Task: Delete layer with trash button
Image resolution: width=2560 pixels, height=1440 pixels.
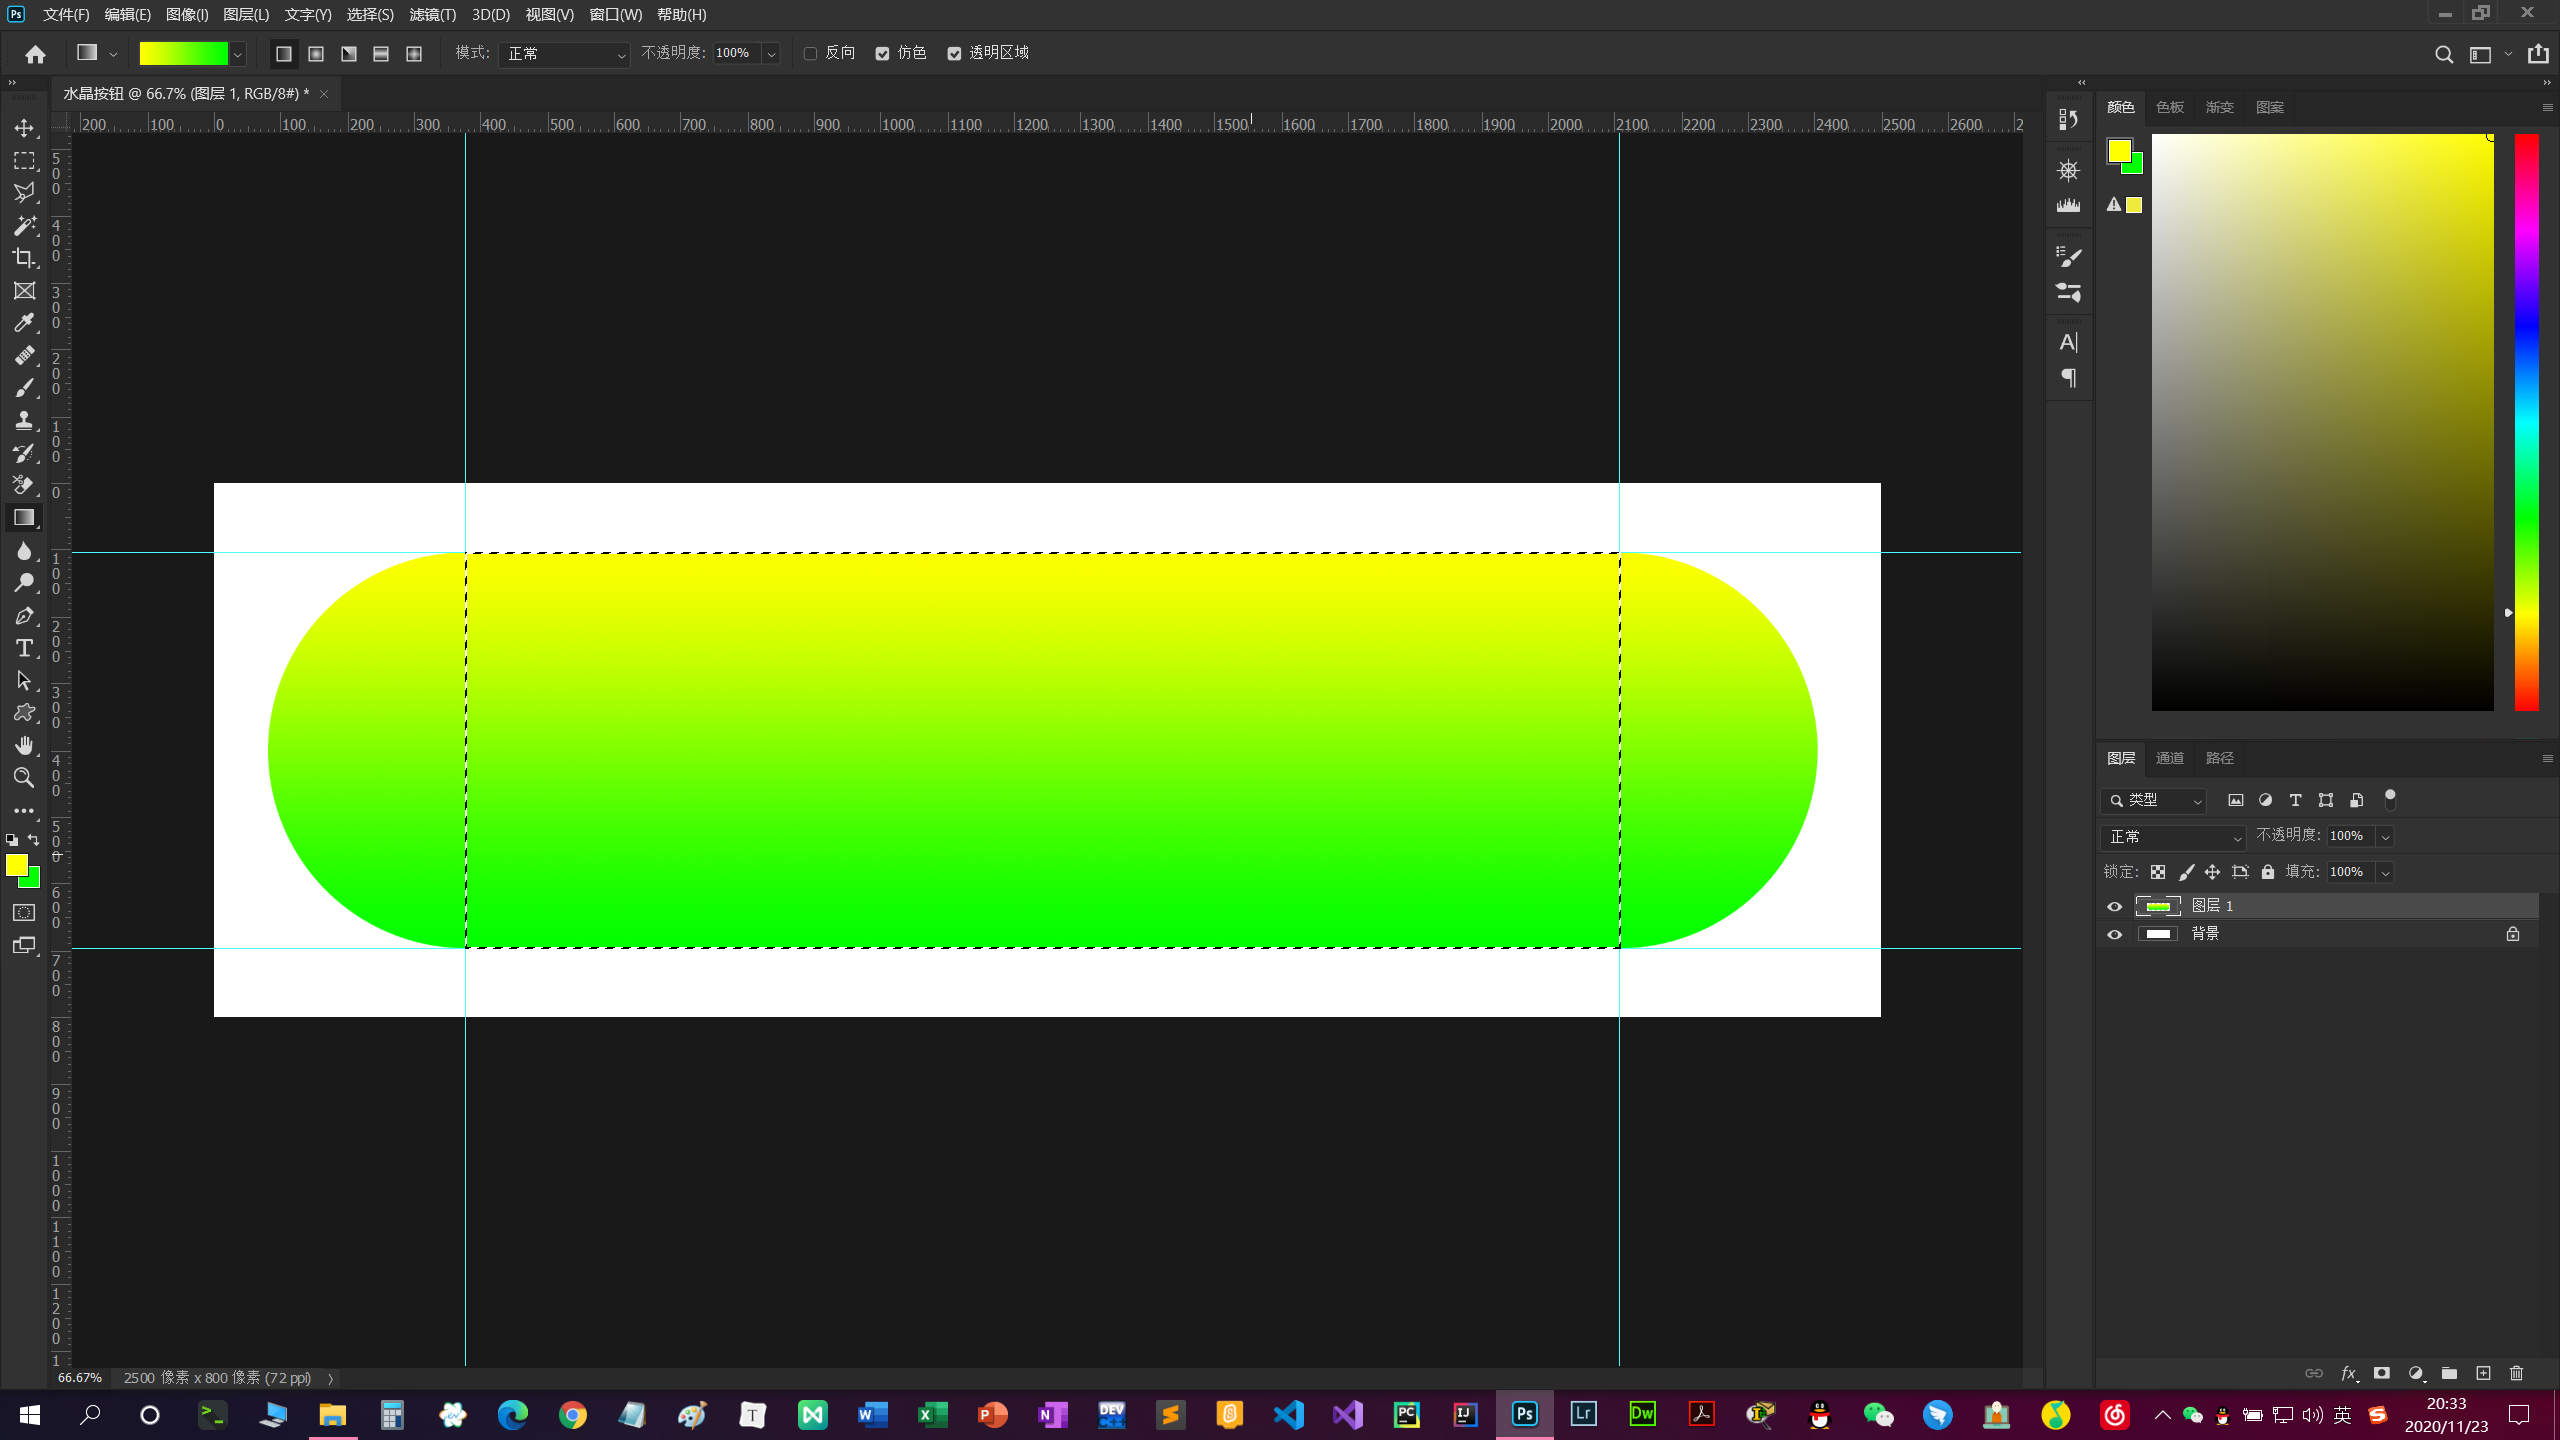Action: (x=2516, y=1374)
